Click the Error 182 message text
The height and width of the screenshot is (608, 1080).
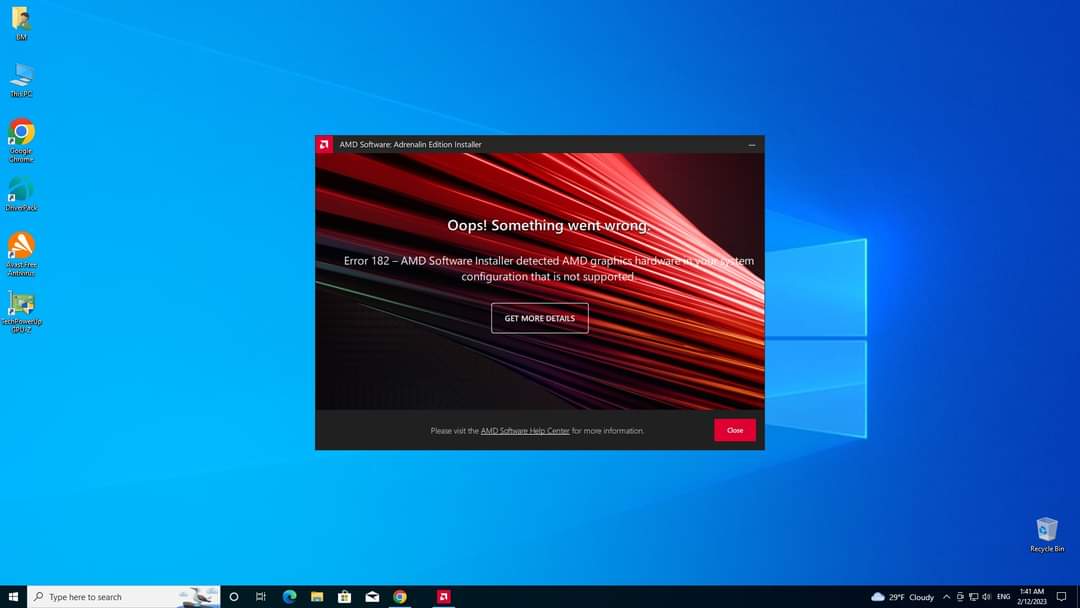tap(548, 269)
